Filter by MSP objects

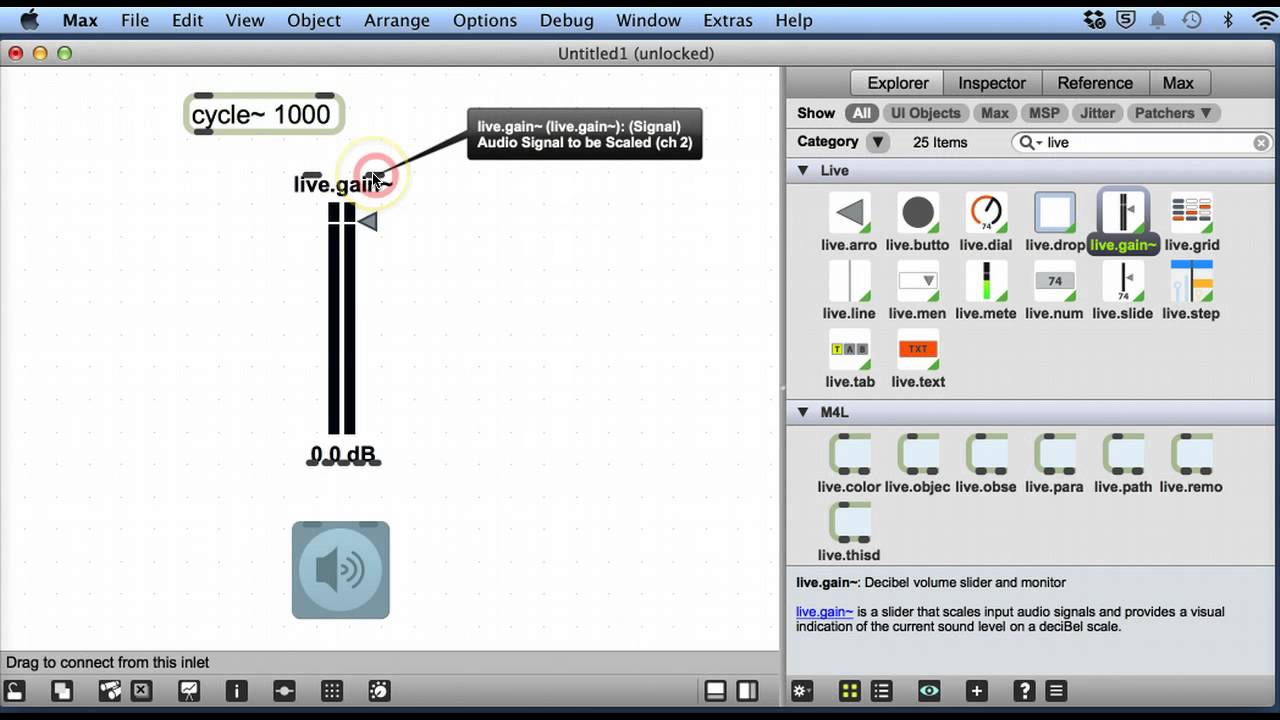pyautogui.click(x=1044, y=113)
